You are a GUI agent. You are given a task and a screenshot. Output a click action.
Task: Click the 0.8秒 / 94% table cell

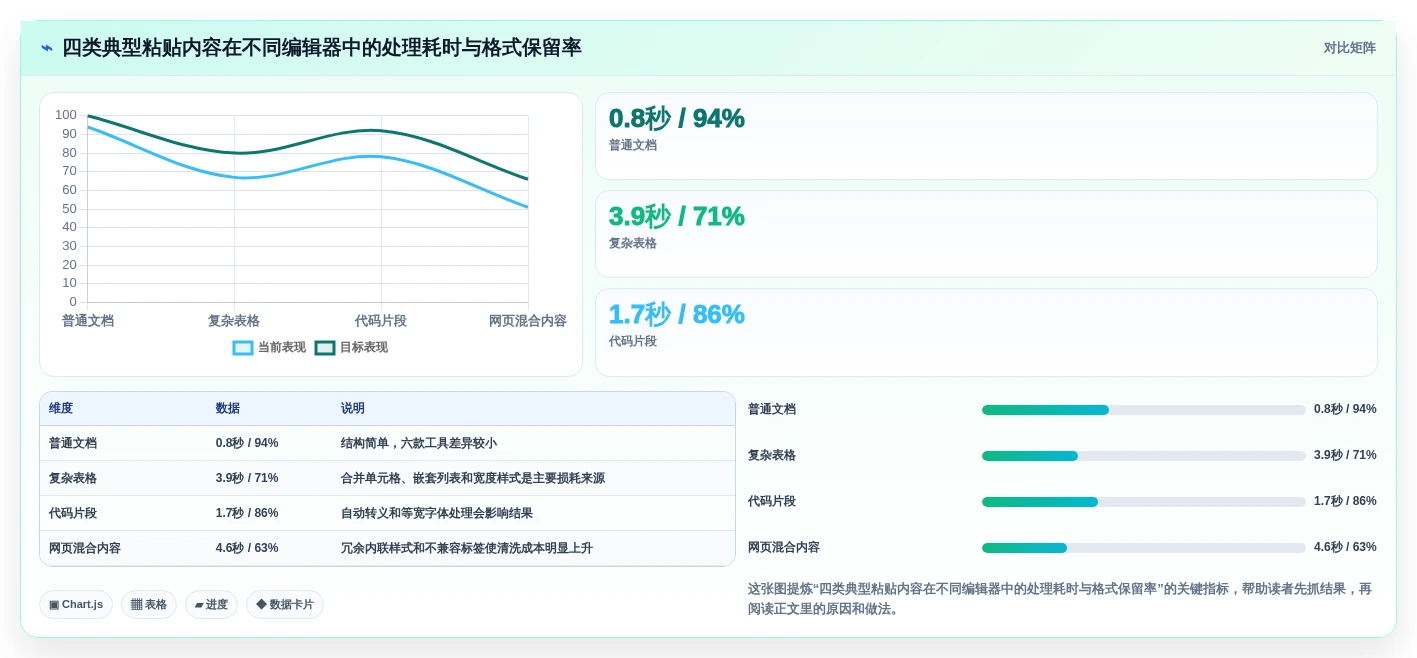click(247, 443)
